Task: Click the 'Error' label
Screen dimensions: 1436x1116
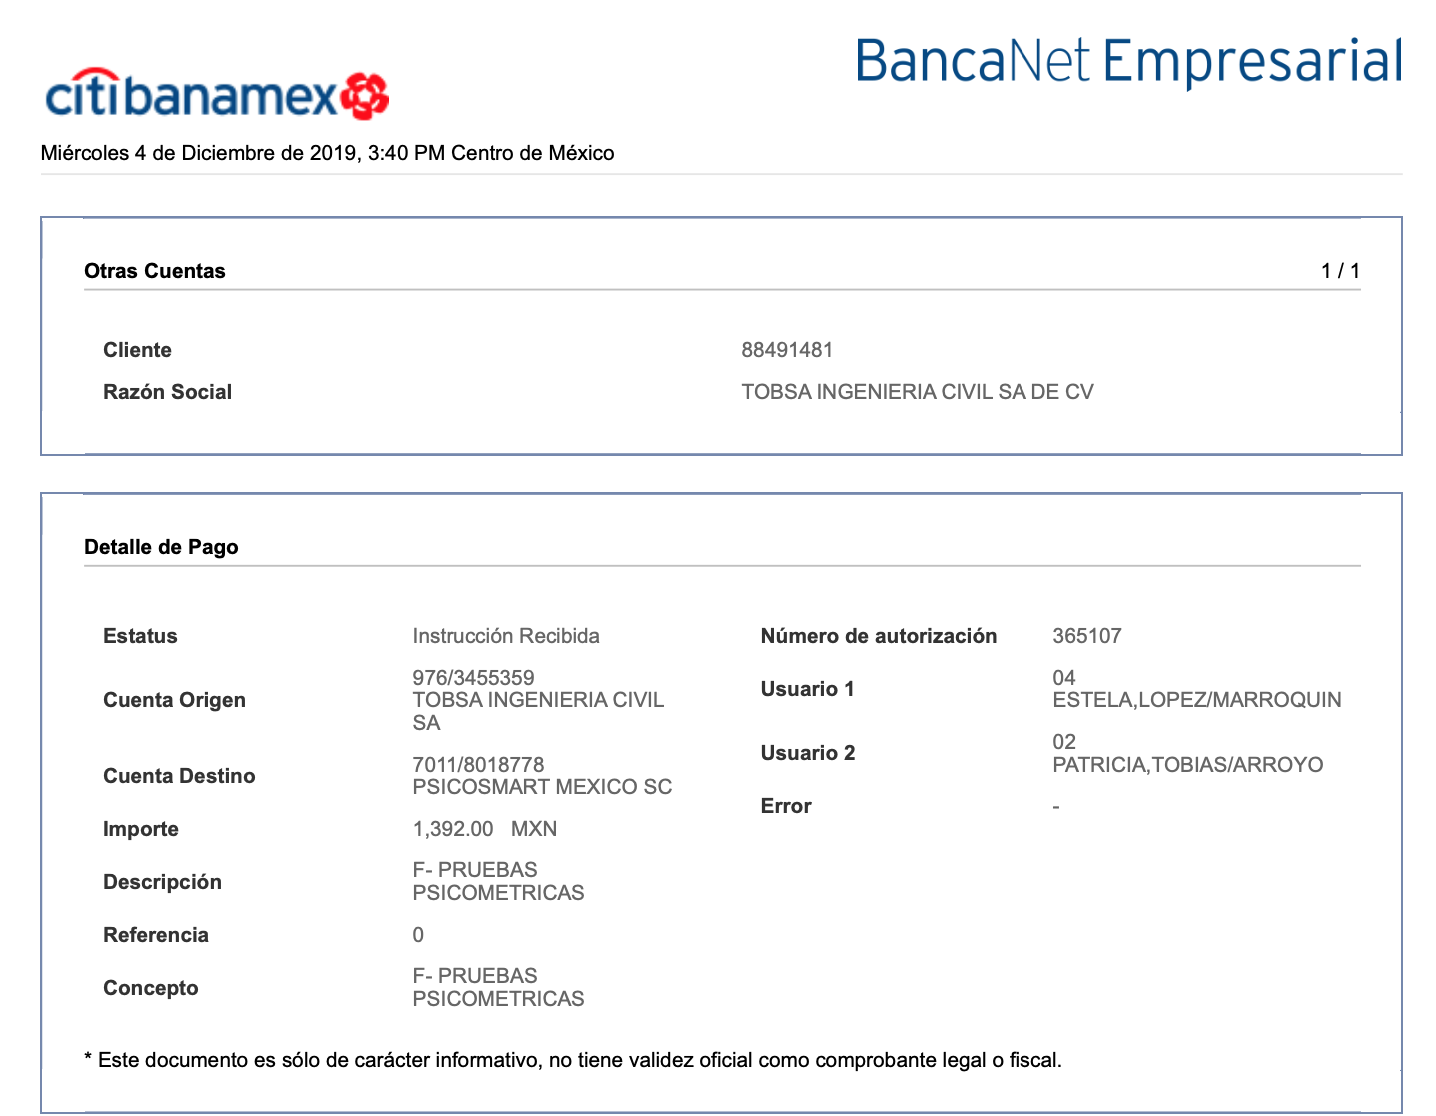Action: (786, 806)
